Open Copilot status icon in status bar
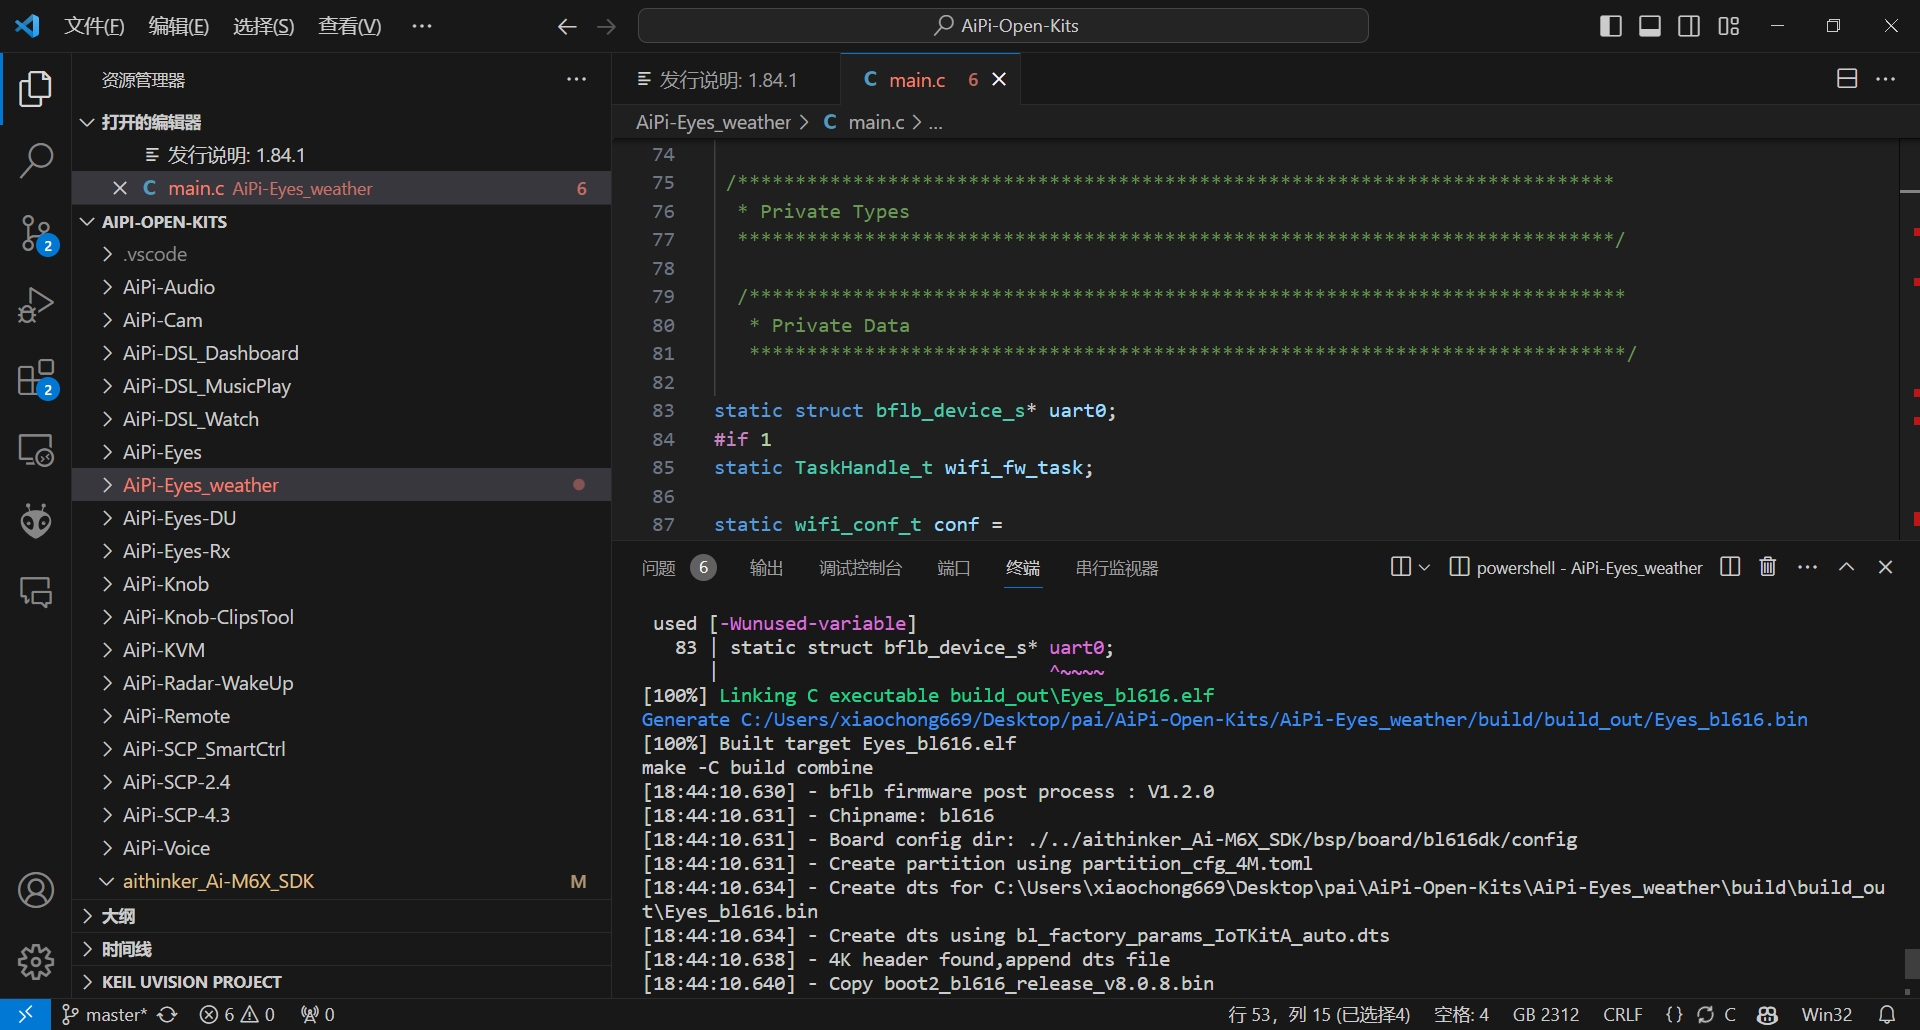Image resolution: width=1920 pixels, height=1030 pixels. coord(1767,1014)
